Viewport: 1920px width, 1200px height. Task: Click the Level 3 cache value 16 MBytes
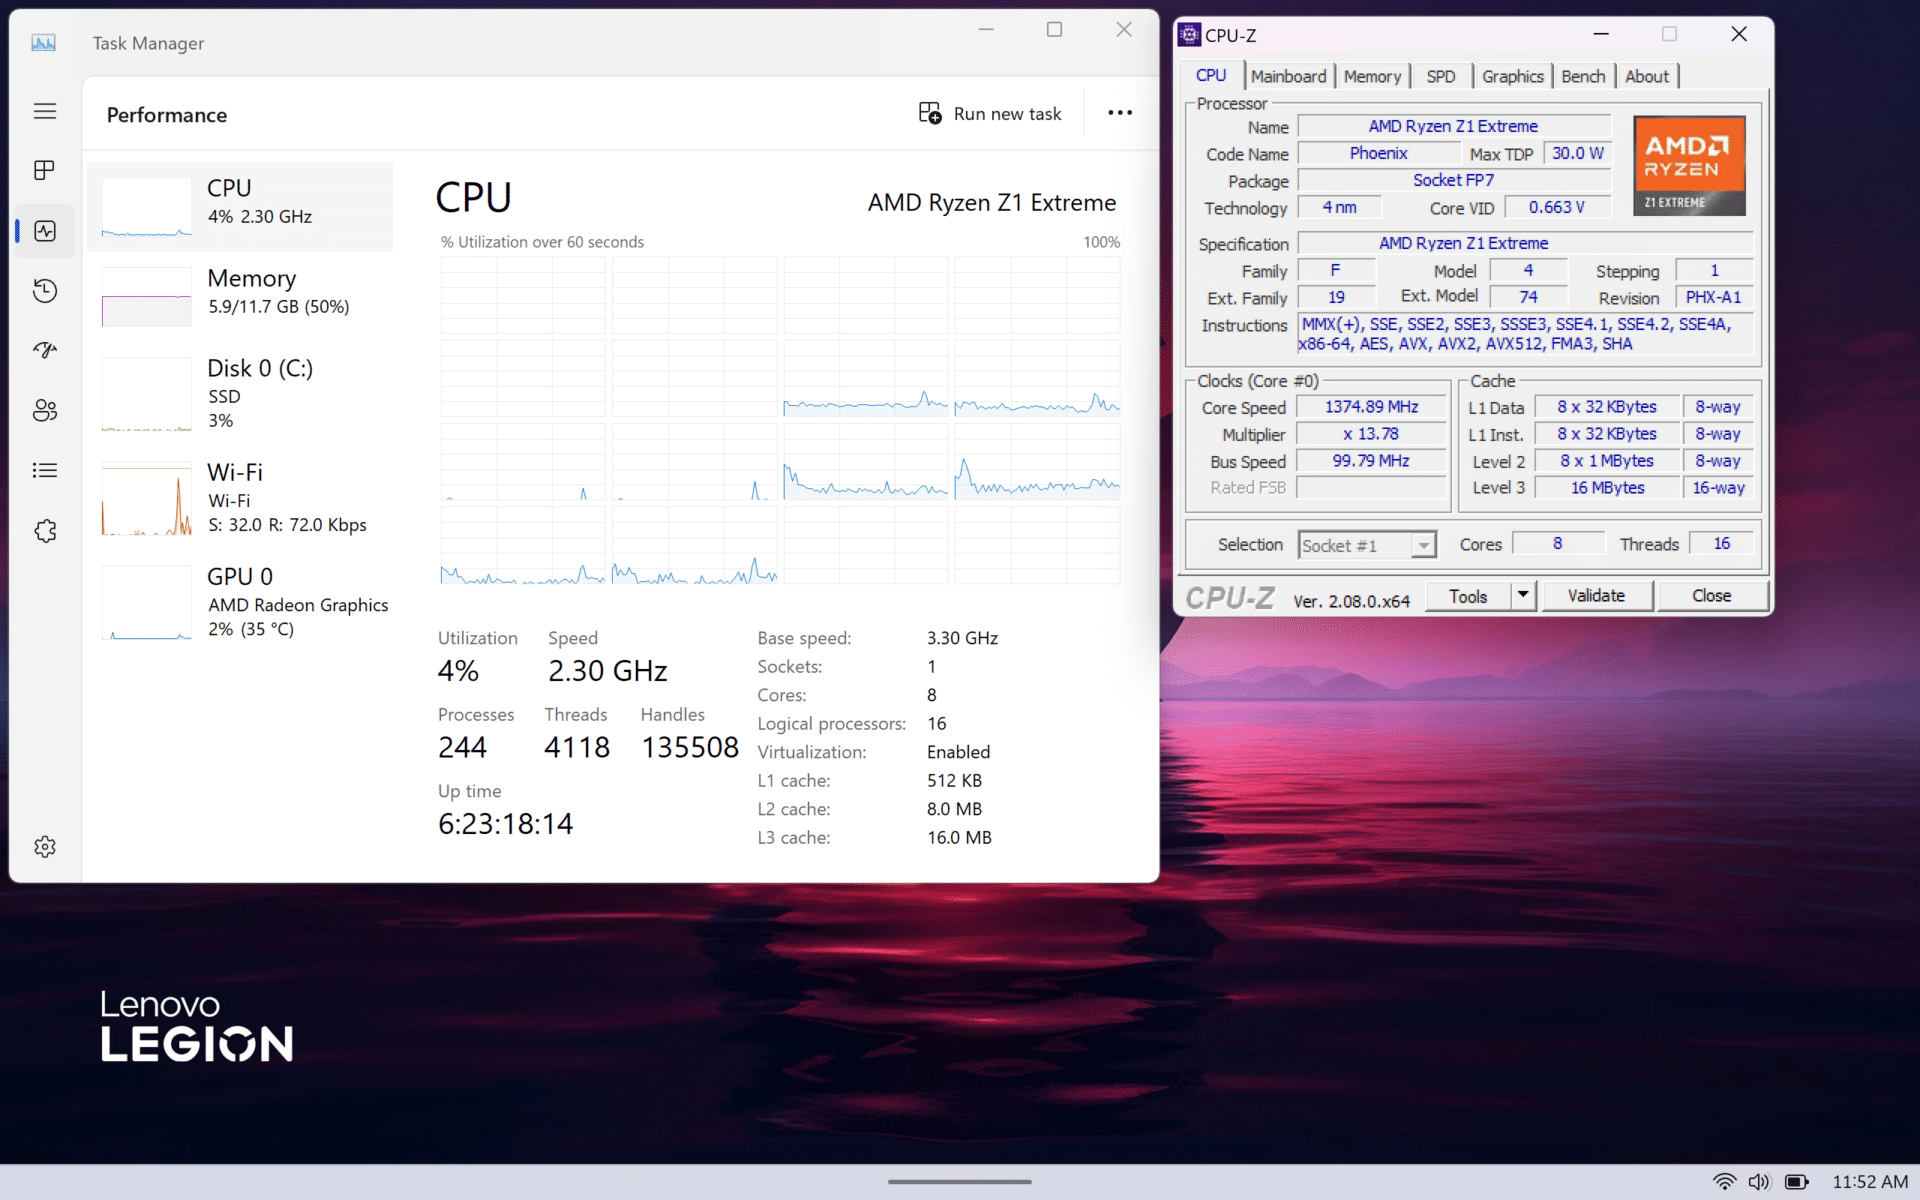coord(1607,488)
